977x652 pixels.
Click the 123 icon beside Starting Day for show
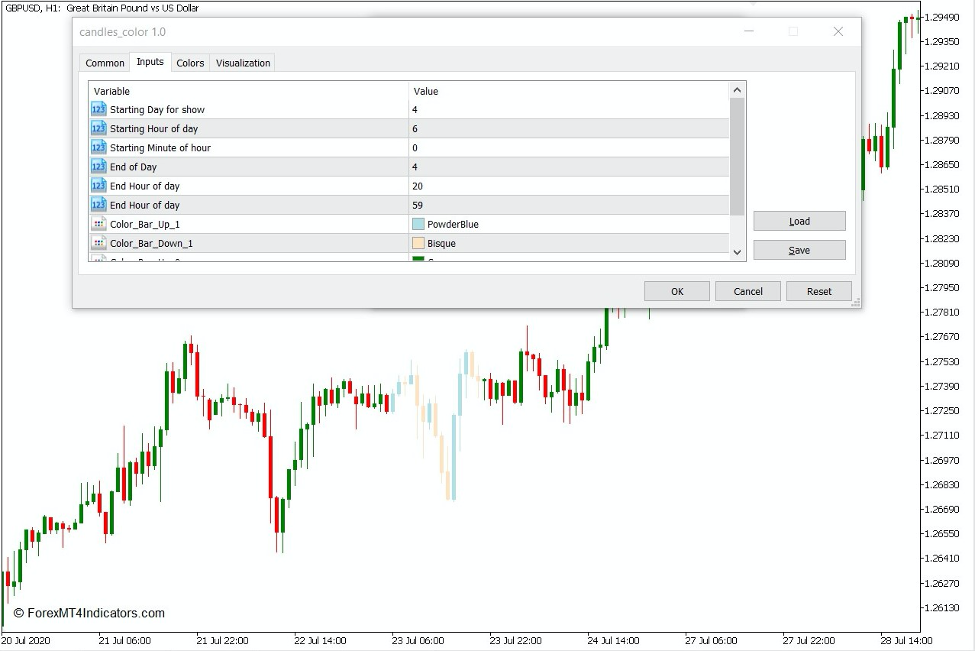[98, 109]
